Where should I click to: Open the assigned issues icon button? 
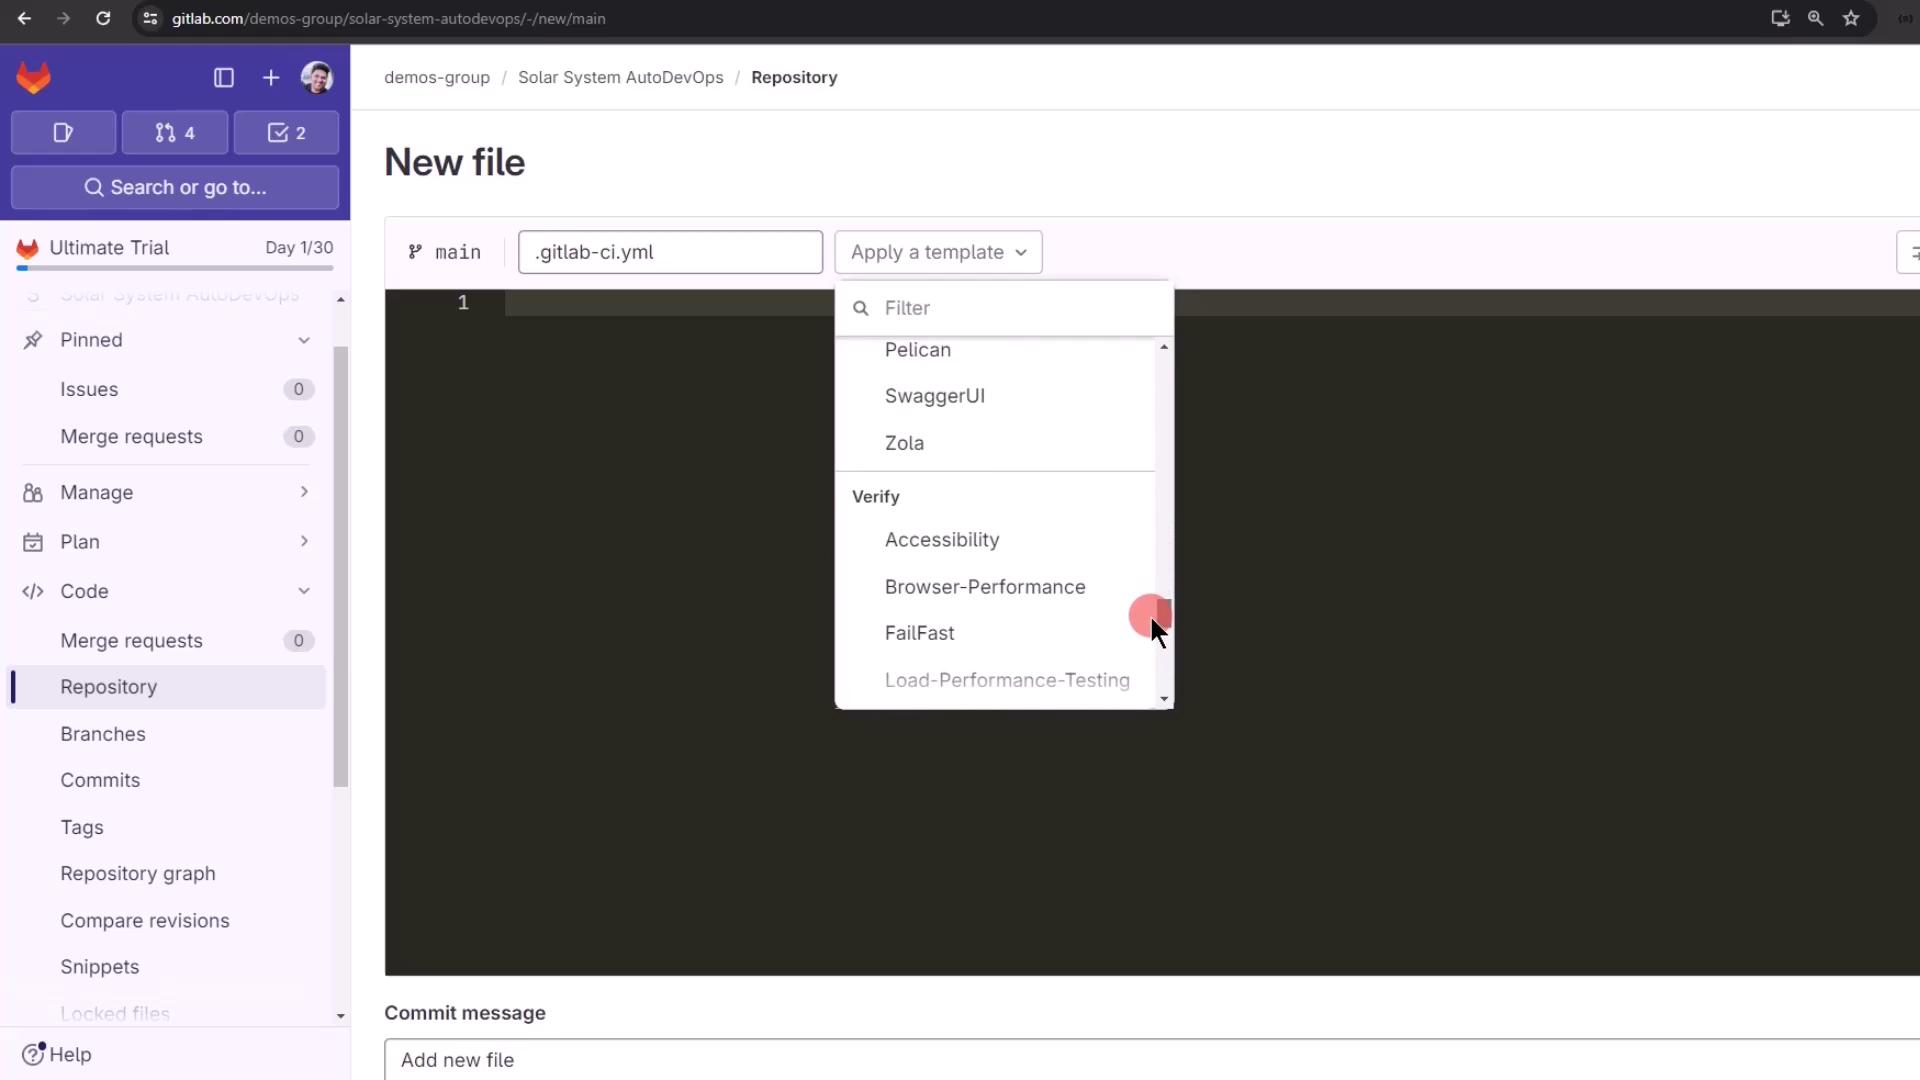pos(63,133)
